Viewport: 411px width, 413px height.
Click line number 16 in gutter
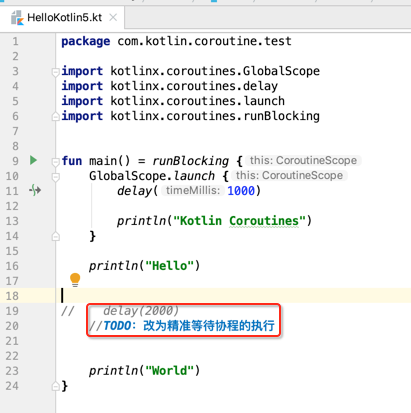12,266
